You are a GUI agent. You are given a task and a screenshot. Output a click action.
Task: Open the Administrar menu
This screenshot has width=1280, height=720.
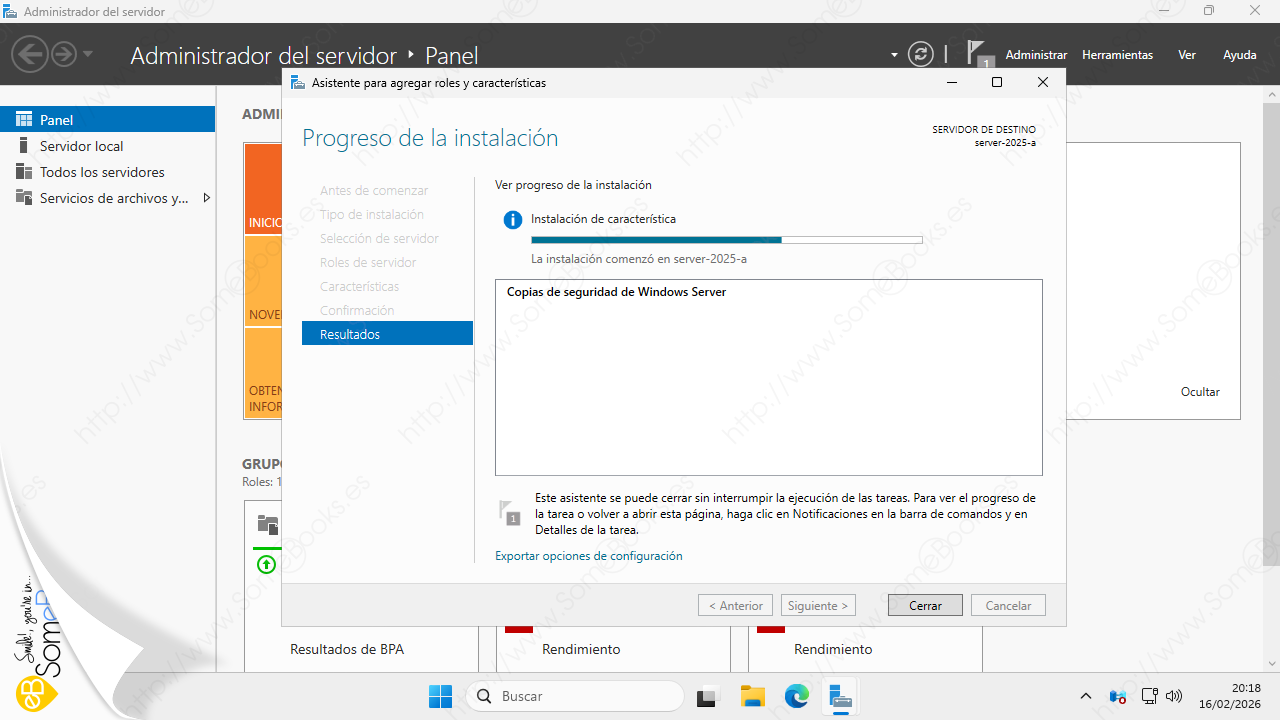pyautogui.click(x=1036, y=55)
